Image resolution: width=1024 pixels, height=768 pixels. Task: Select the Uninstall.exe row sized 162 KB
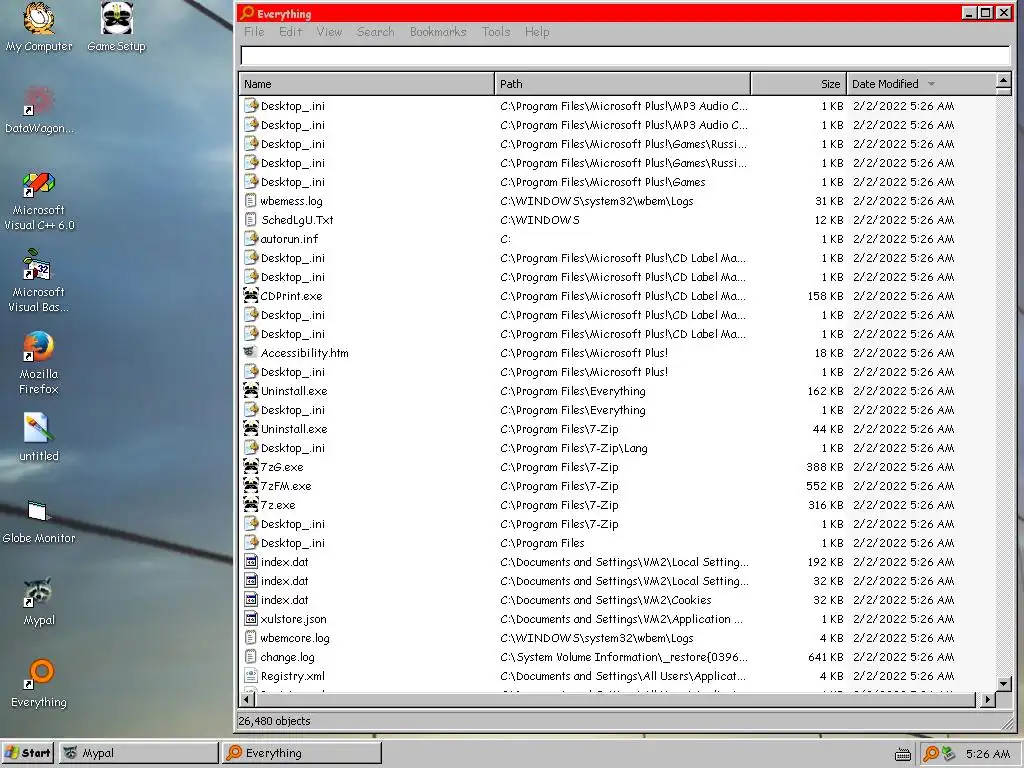pos(617,391)
